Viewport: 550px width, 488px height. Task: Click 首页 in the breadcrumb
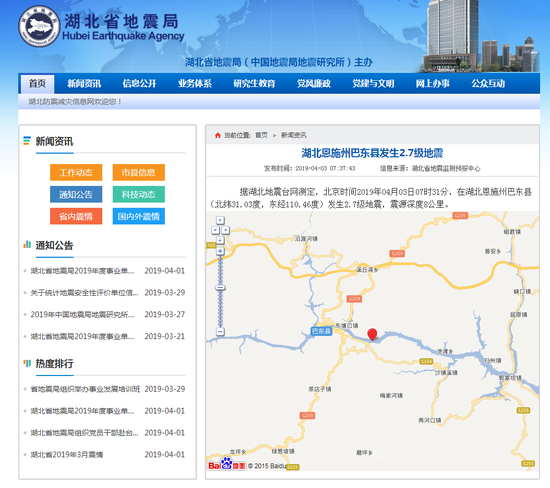click(x=261, y=135)
